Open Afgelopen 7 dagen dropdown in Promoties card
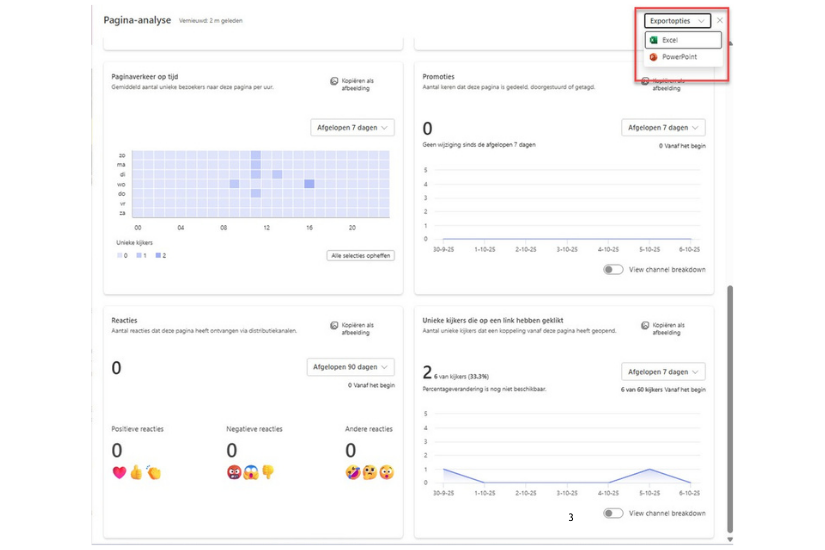 coord(663,127)
